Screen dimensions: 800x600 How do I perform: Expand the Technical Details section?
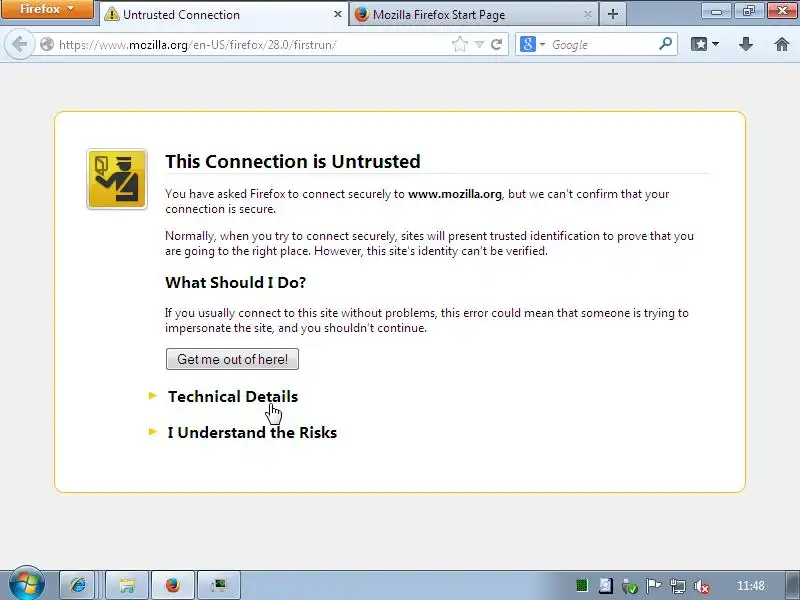click(233, 396)
